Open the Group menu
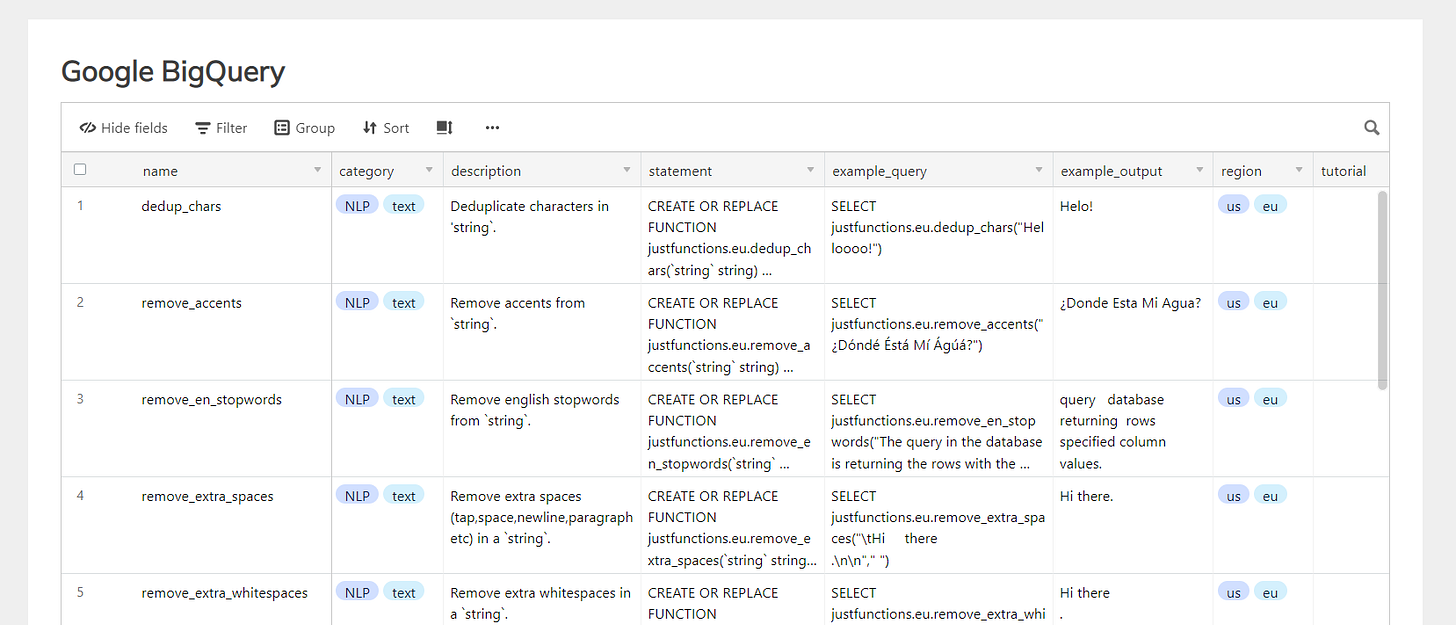The width and height of the screenshot is (1456, 625). (304, 128)
